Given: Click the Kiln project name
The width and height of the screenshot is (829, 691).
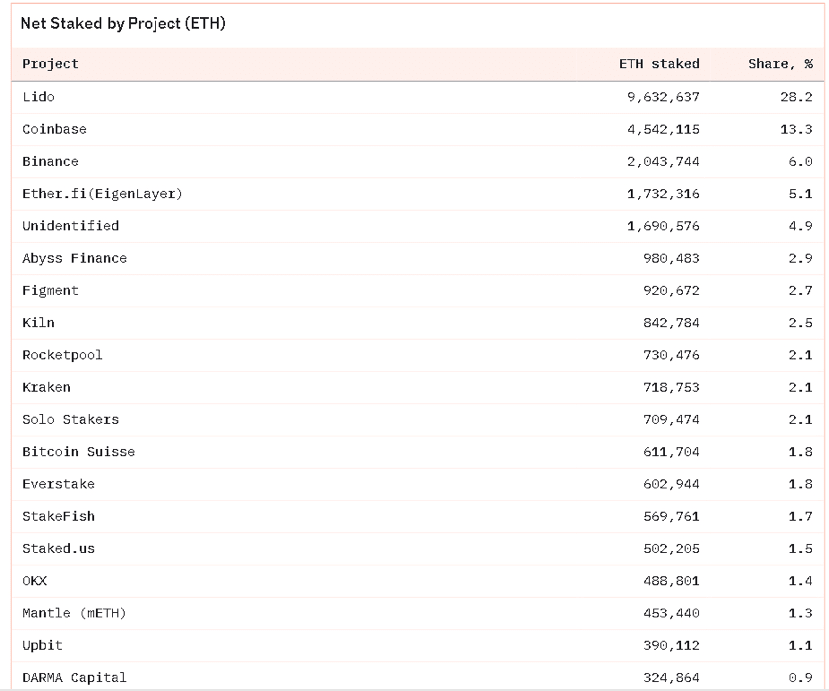Looking at the screenshot, I should 38,323.
